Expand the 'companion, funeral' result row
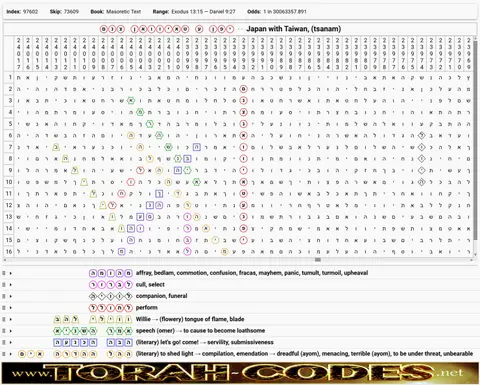This screenshot has width=480, height=385. 11,296
